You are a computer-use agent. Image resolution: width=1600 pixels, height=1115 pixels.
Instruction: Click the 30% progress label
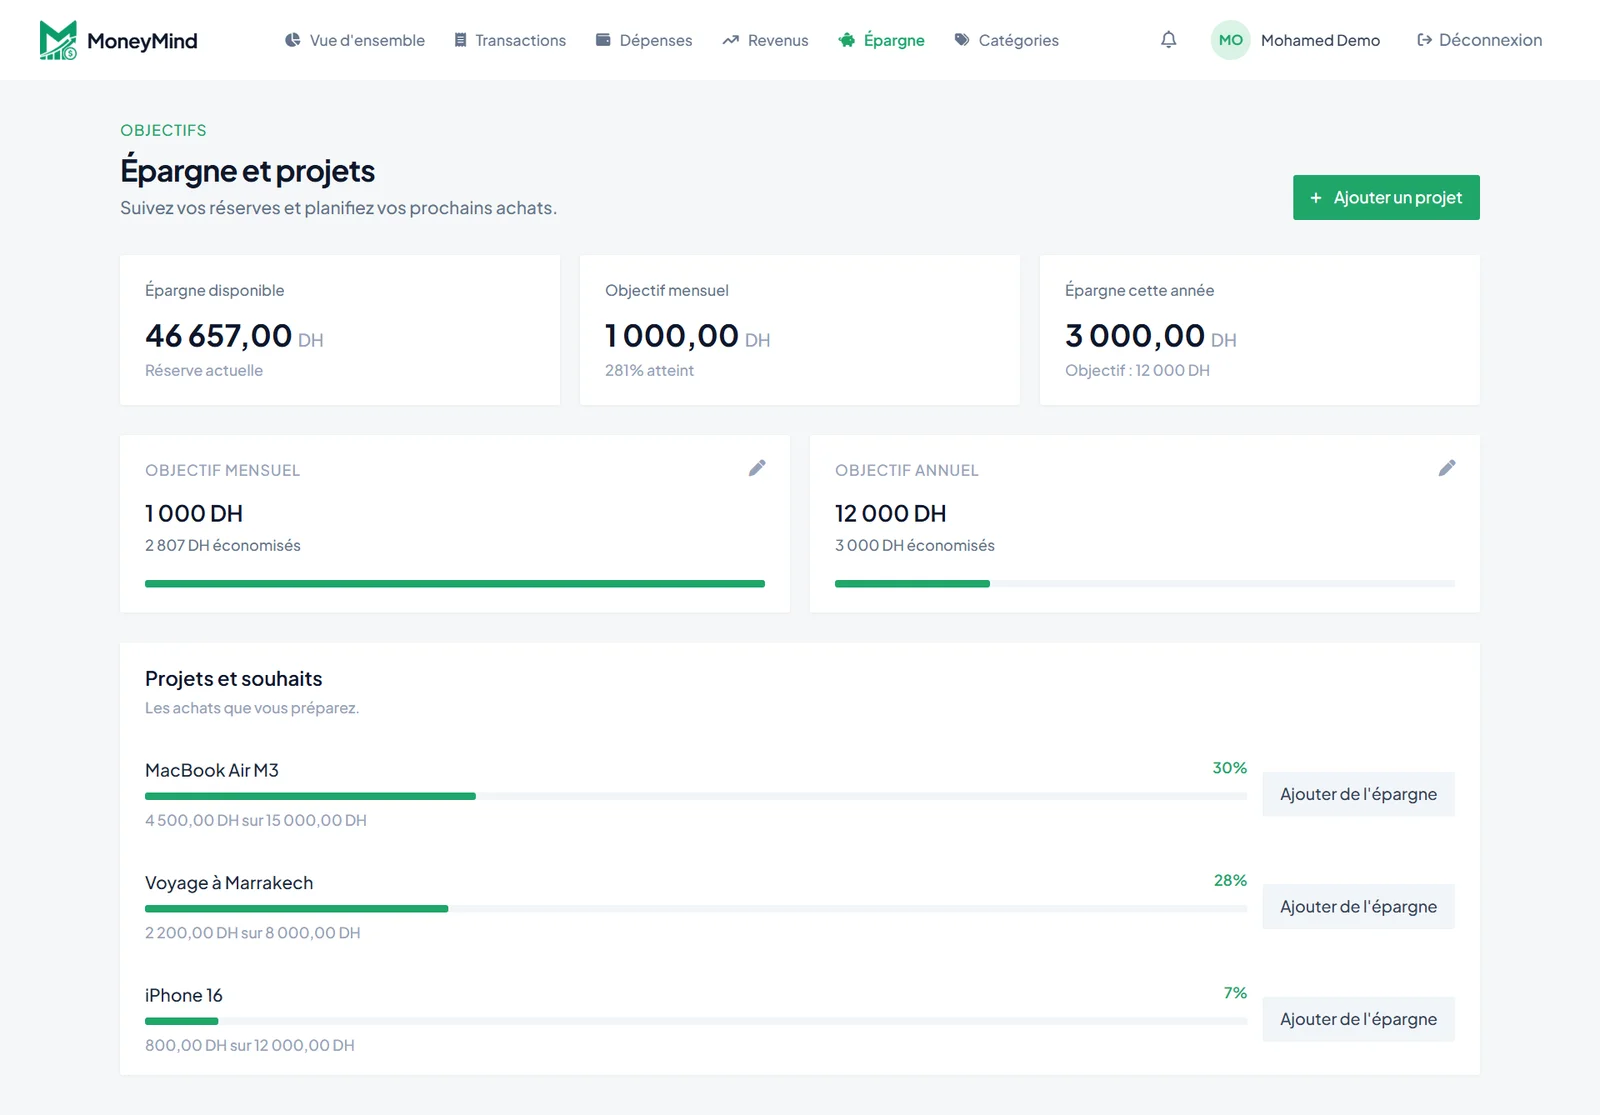click(1230, 768)
